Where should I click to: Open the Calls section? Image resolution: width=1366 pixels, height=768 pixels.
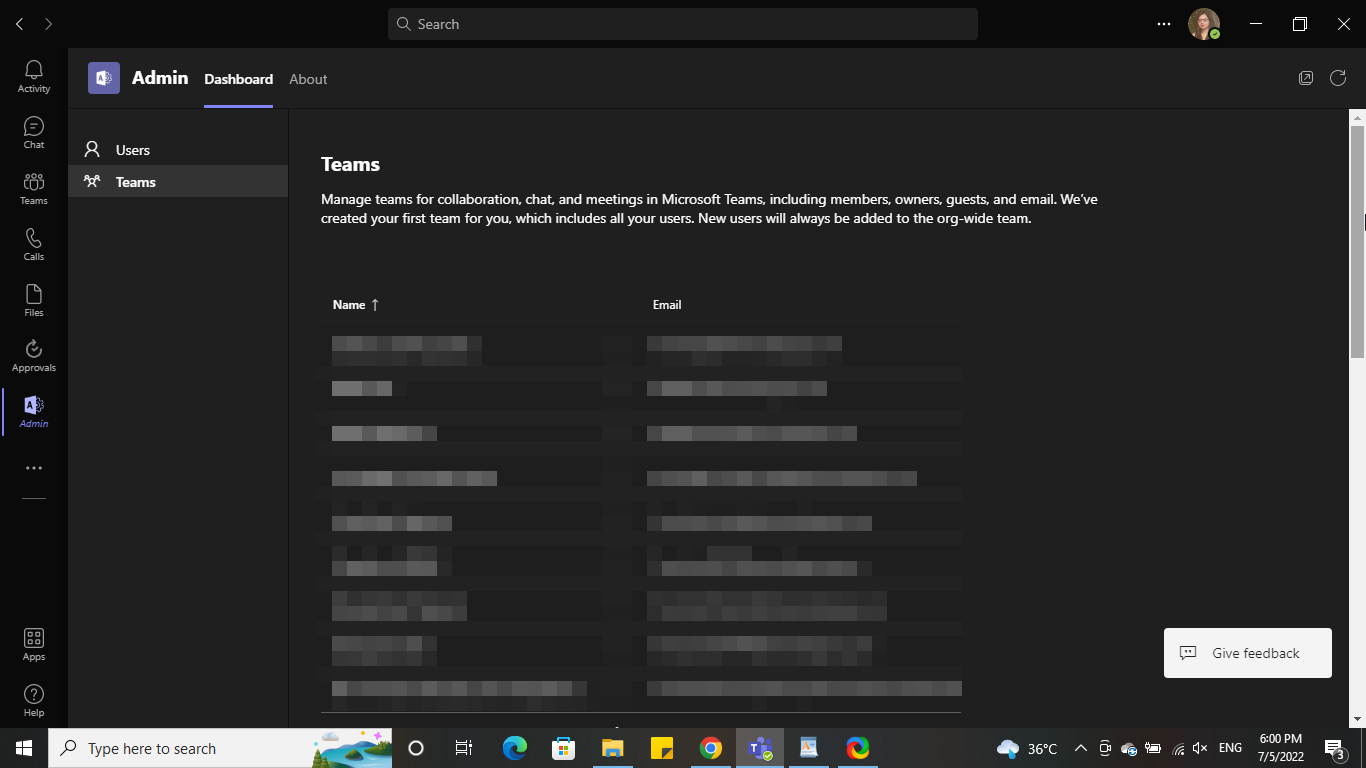pos(33,243)
